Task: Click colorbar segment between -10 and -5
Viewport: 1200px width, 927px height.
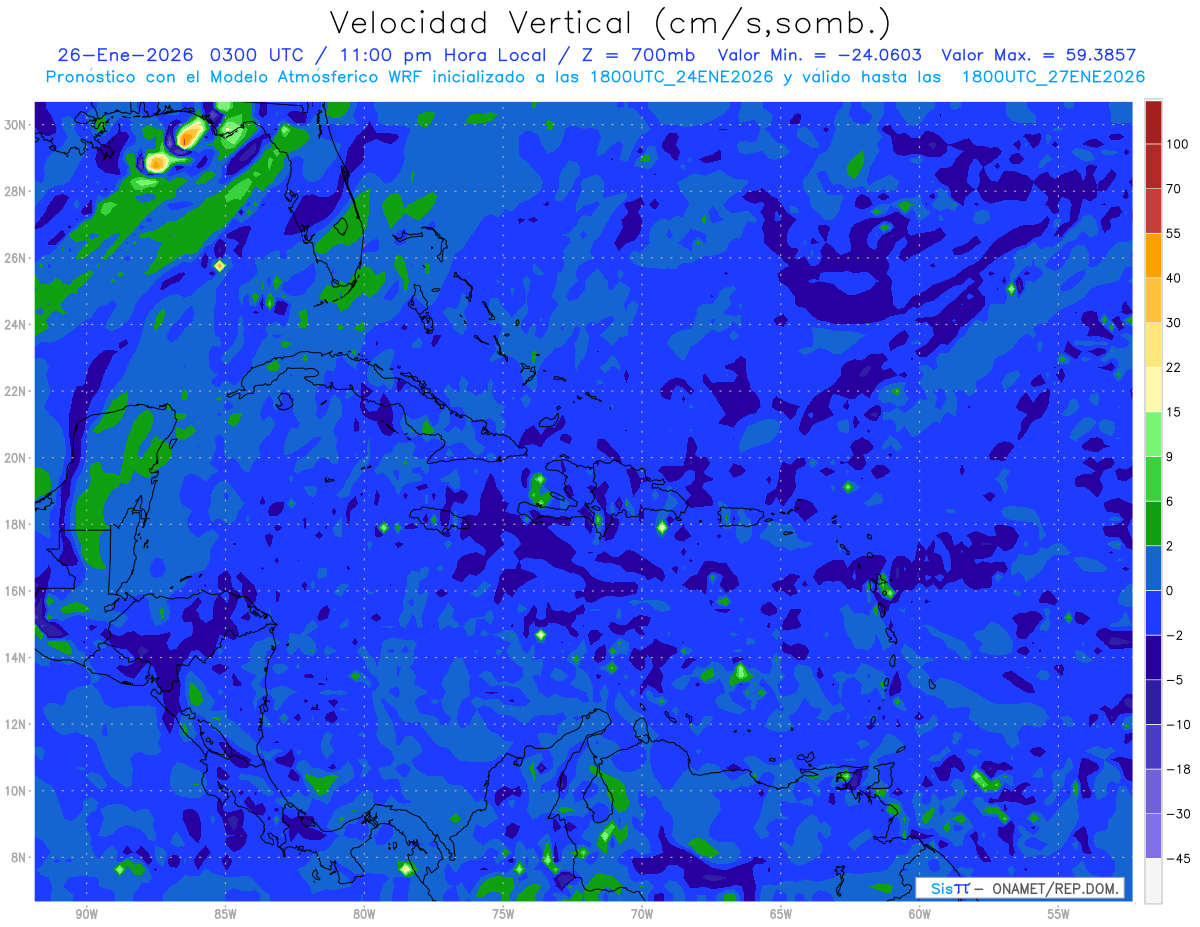Action: [x=1153, y=701]
